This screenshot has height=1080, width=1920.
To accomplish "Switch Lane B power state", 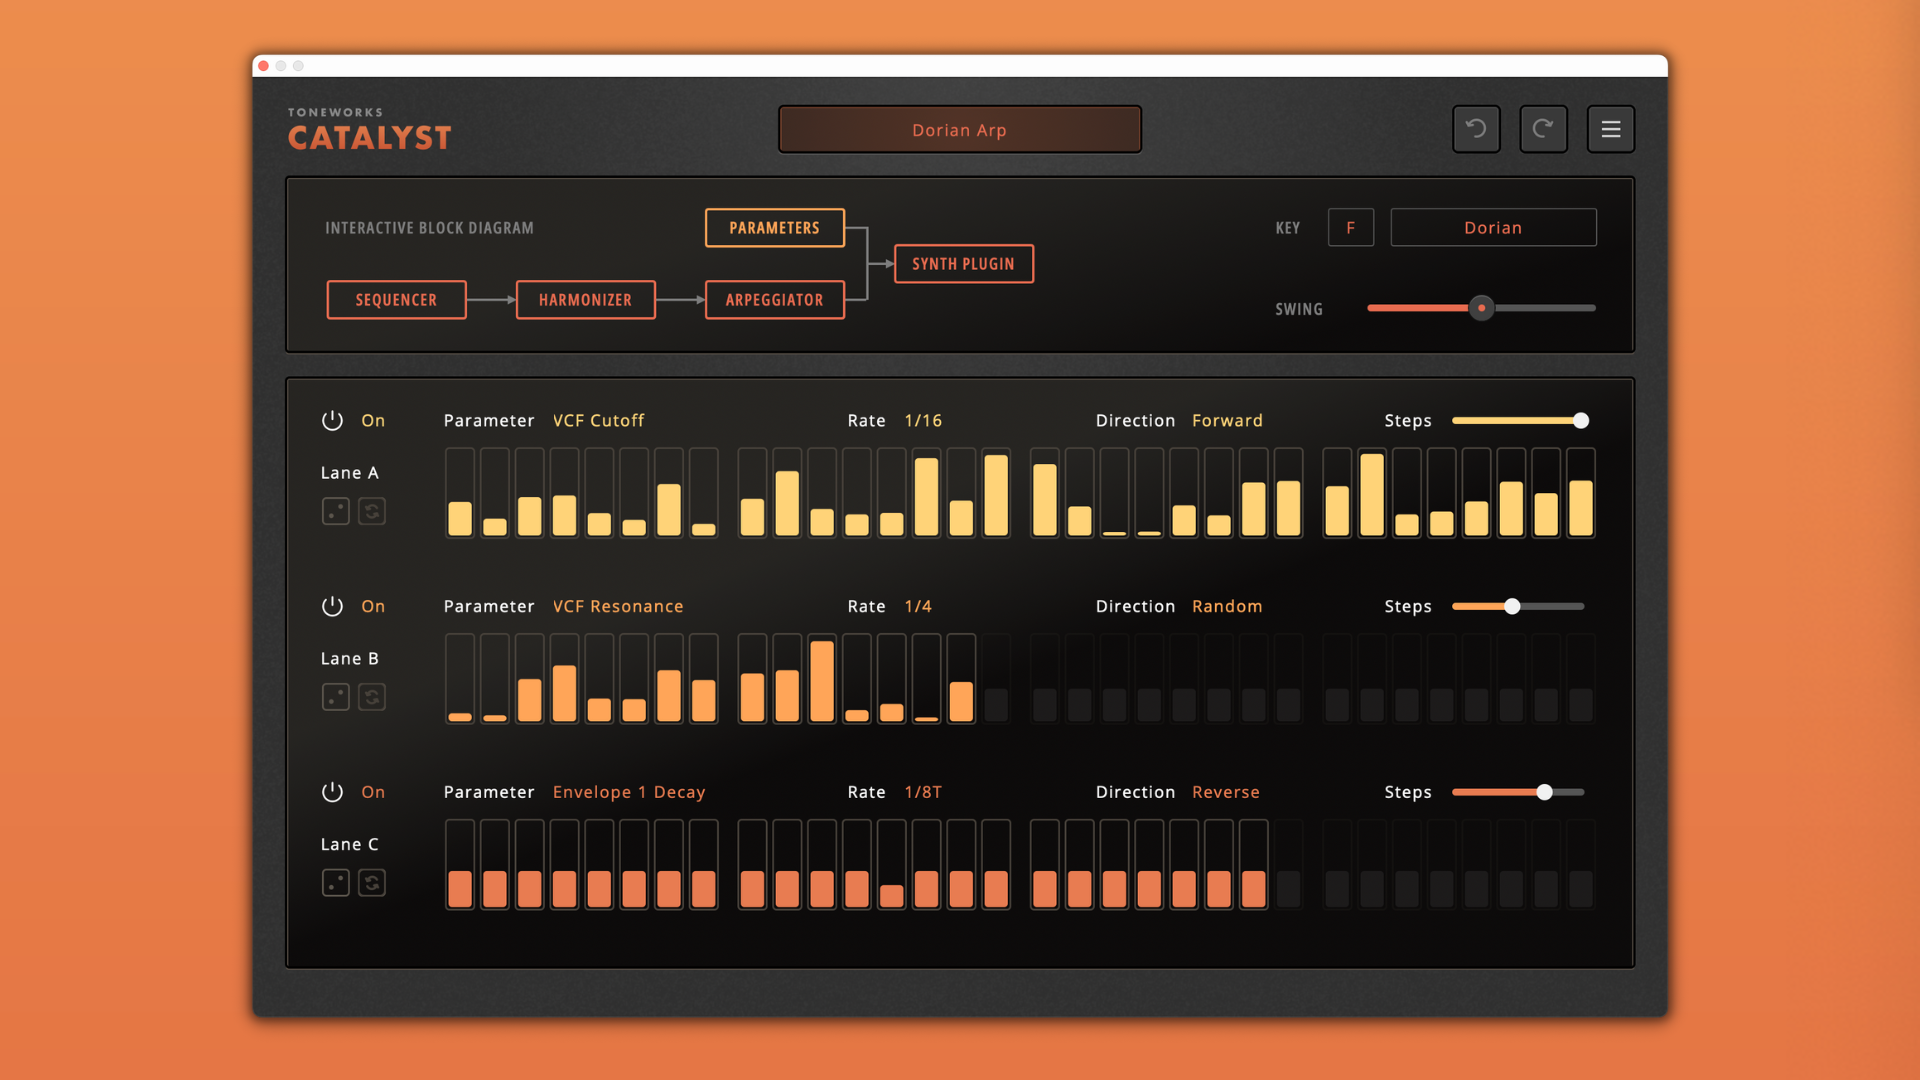I will [332, 606].
